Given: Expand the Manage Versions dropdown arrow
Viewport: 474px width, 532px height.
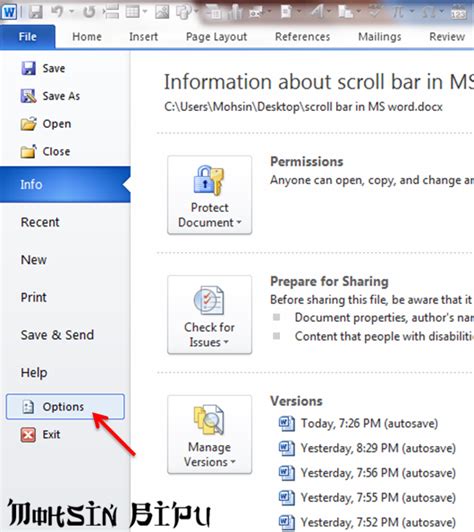Looking at the screenshot, I should 233,462.
